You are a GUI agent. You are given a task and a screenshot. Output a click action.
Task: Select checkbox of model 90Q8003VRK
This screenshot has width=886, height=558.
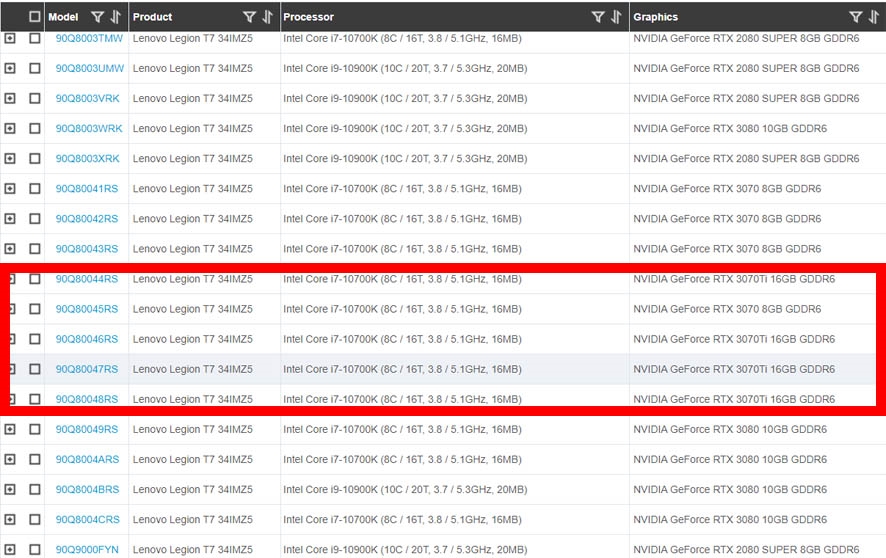[34, 98]
